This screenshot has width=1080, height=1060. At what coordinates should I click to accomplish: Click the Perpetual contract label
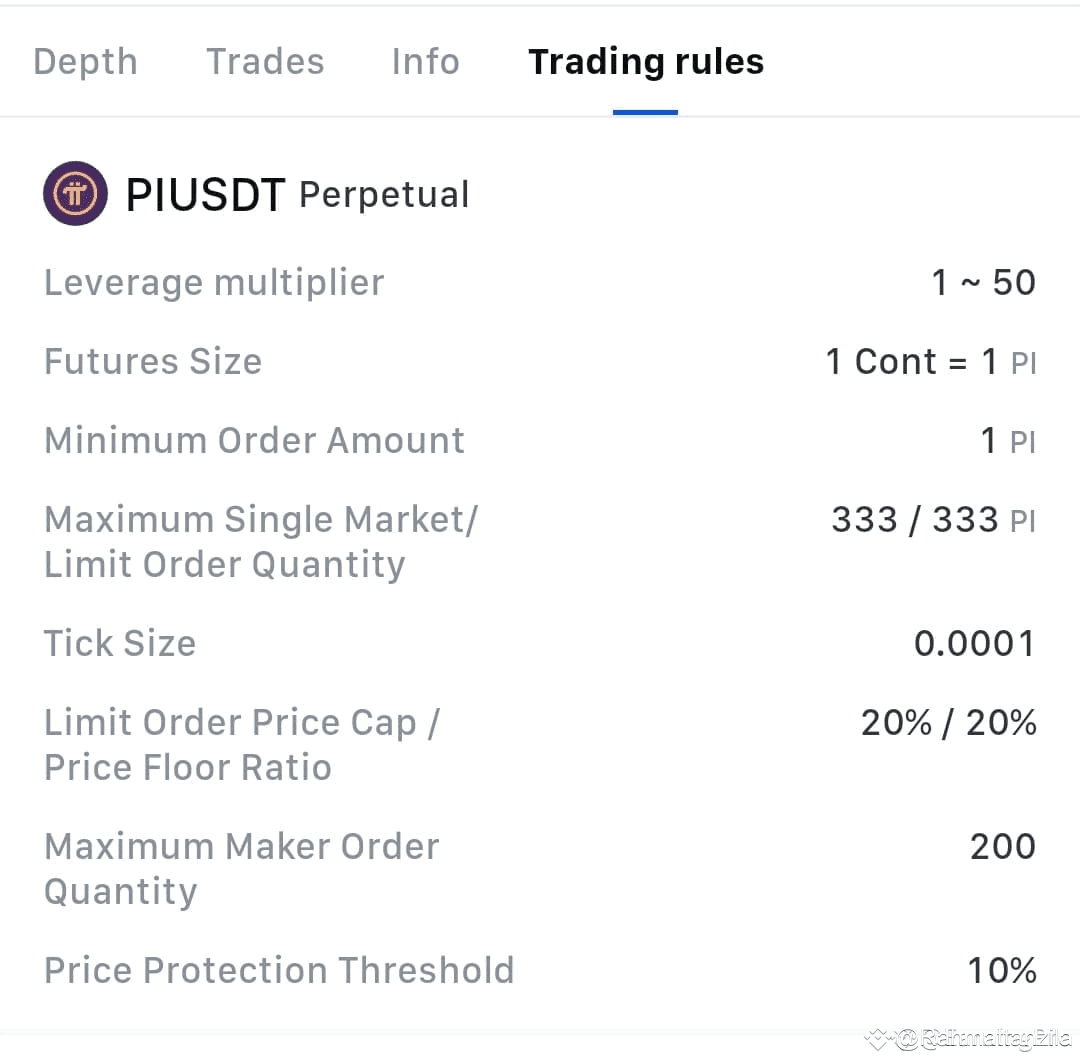pos(384,194)
